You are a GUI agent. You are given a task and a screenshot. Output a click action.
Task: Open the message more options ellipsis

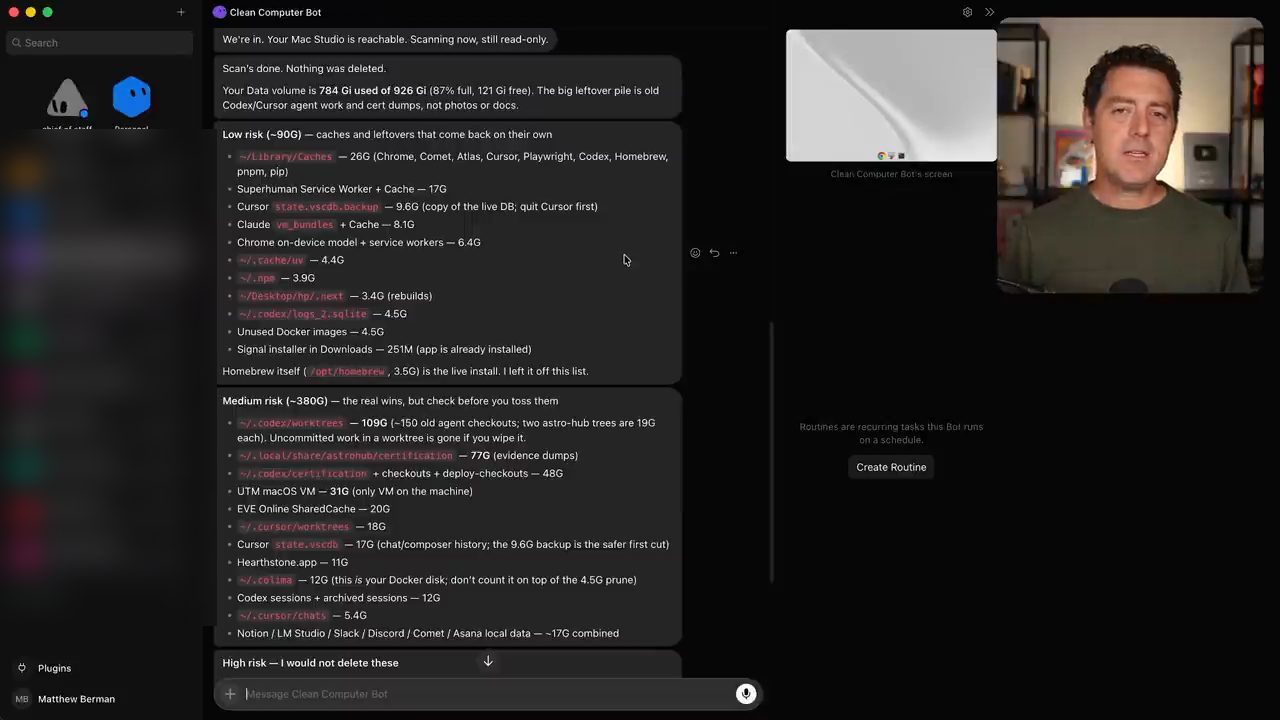coord(733,253)
